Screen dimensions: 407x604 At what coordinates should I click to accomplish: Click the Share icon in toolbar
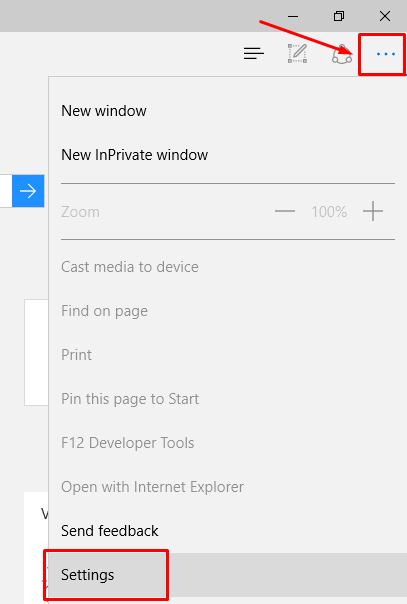tap(342, 54)
